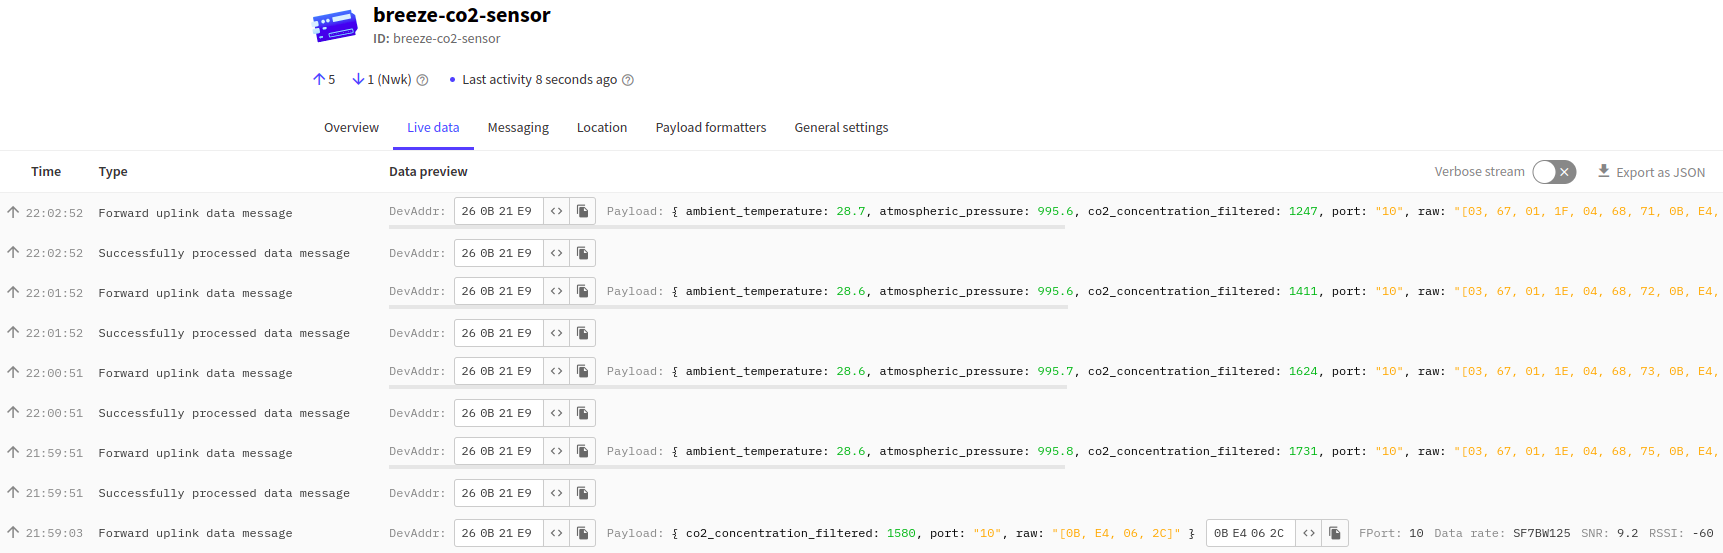Screen dimensions: 1723x553
Task: Go to the Location tab
Action: pyautogui.click(x=602, y=128)
